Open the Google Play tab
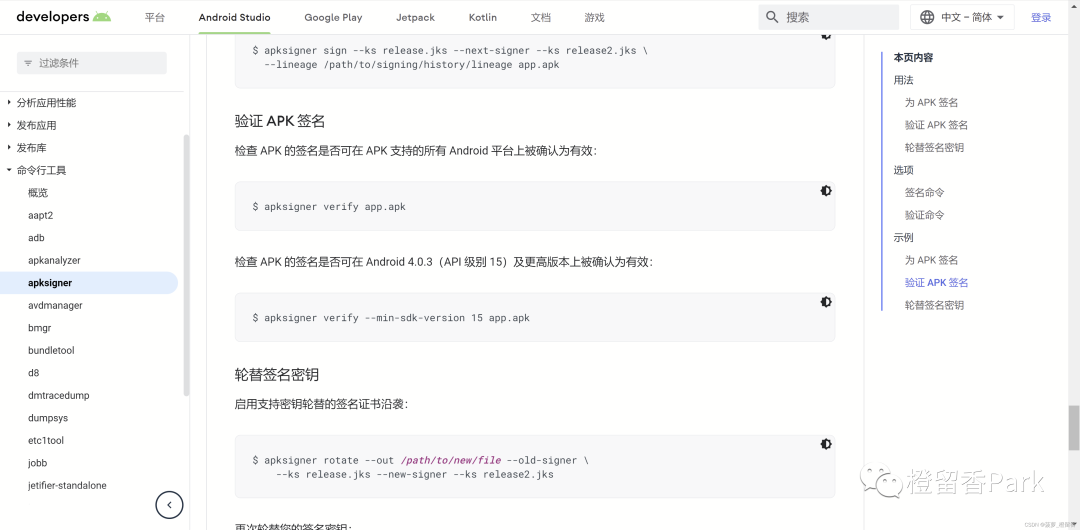 pos(333,17)
